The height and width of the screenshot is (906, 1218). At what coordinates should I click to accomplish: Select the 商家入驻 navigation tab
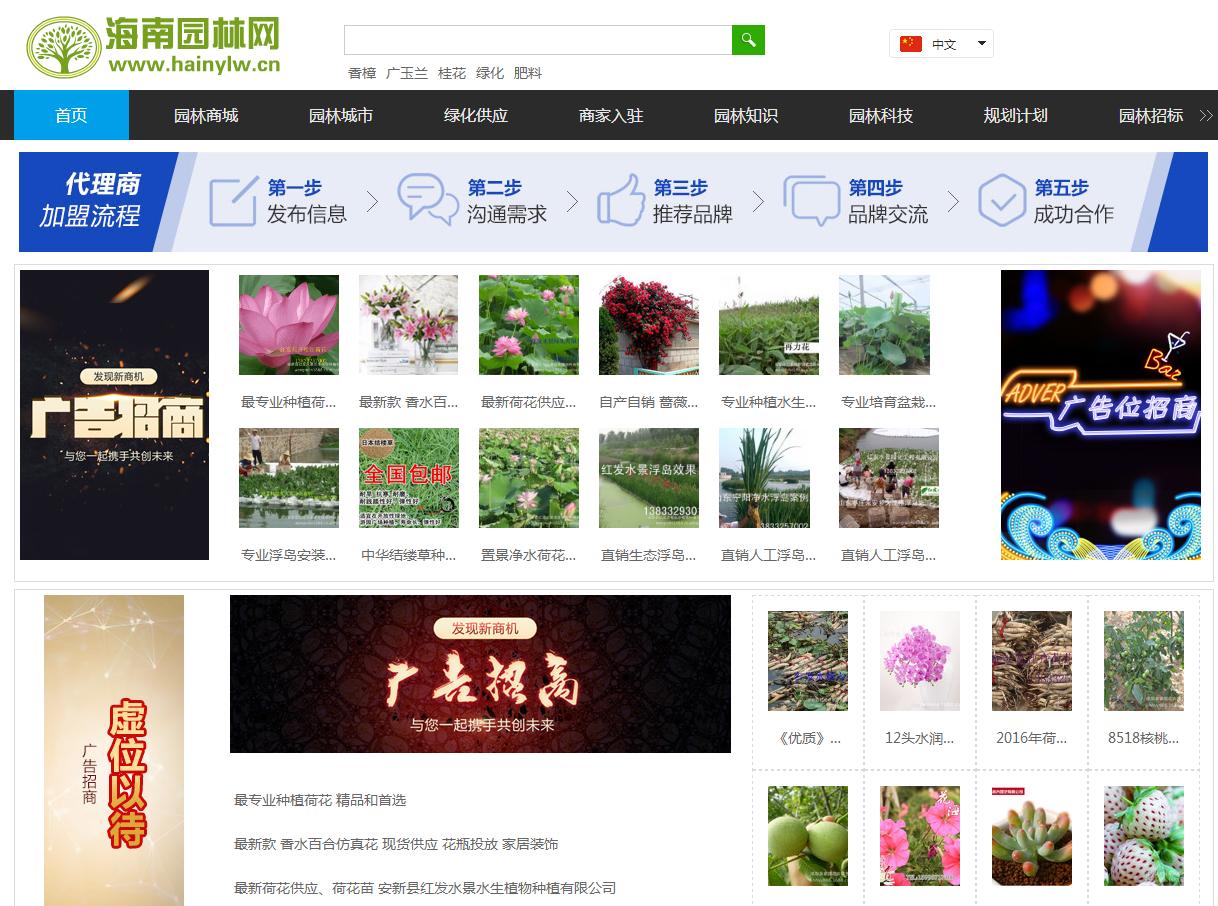point(610,115)
